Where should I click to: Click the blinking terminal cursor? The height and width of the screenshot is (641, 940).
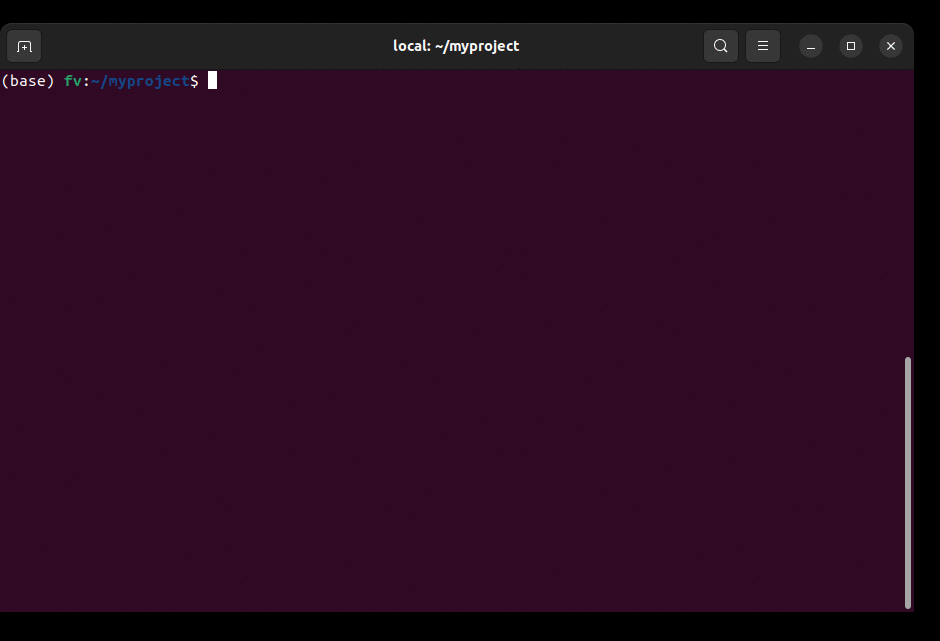pos(212,81)
